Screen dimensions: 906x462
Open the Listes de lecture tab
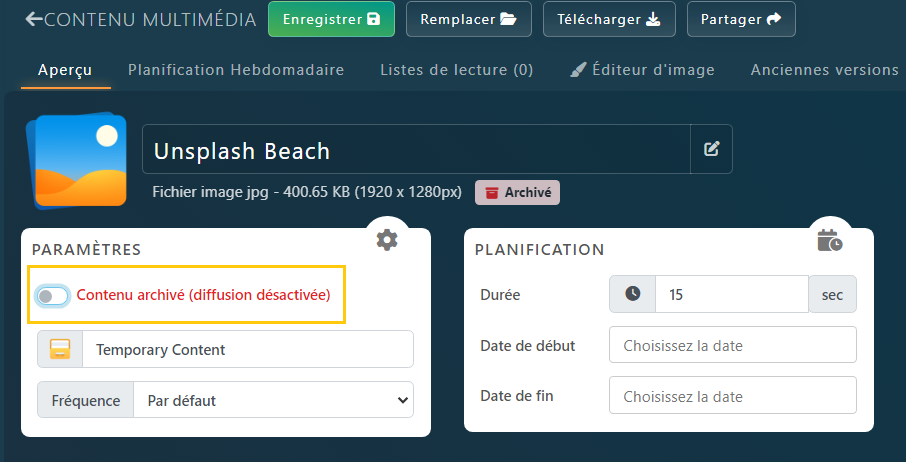[456, 70]
